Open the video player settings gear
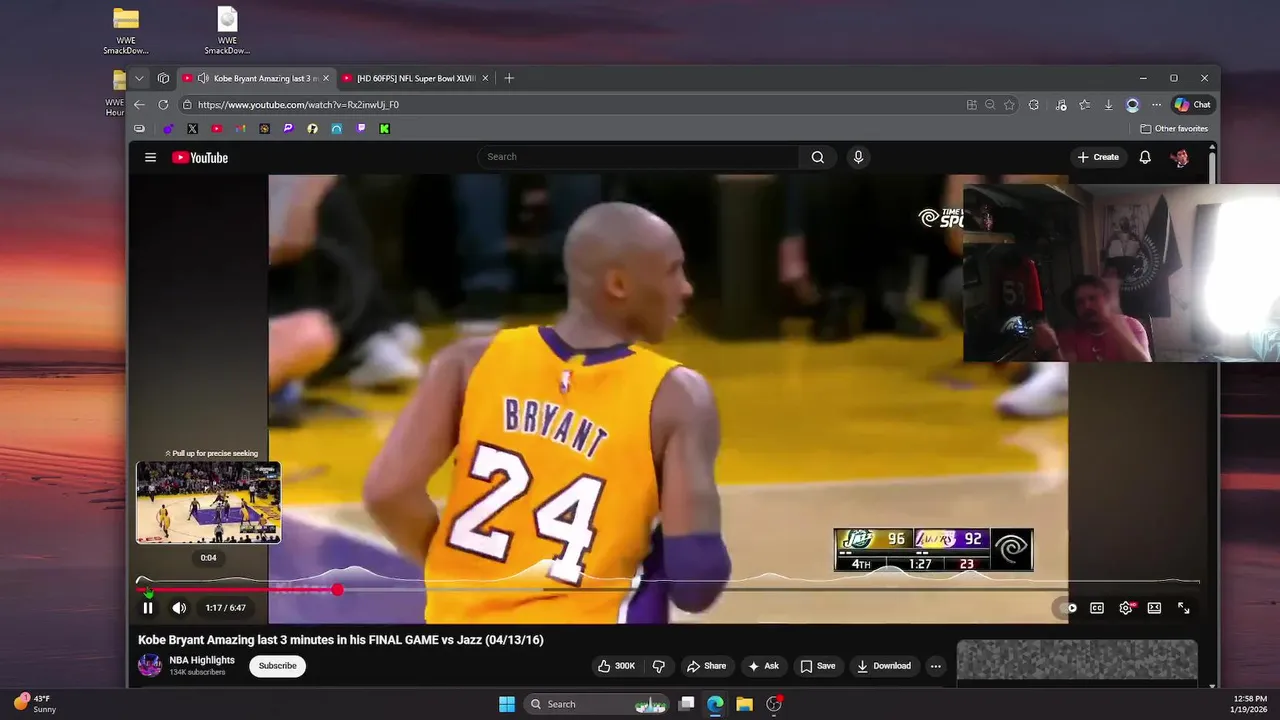The image size is (1280, 720). [1126, 608]
